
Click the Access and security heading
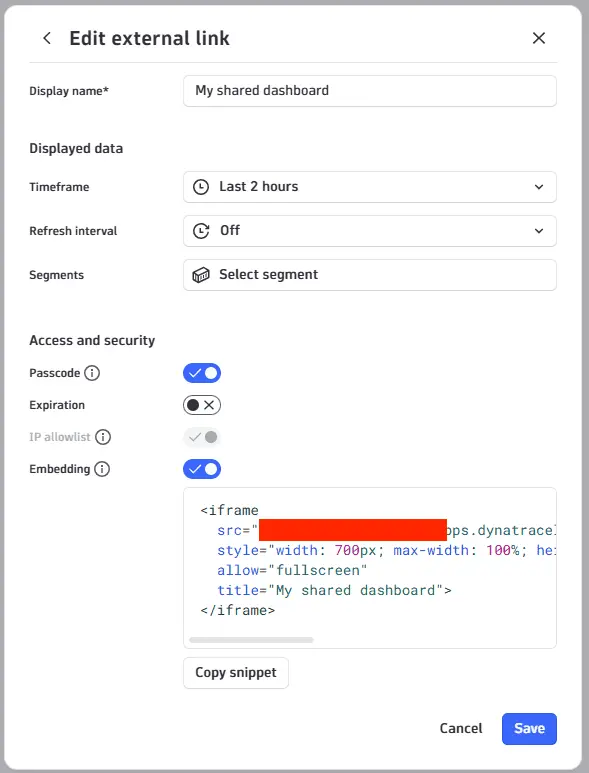click(92, 341)
